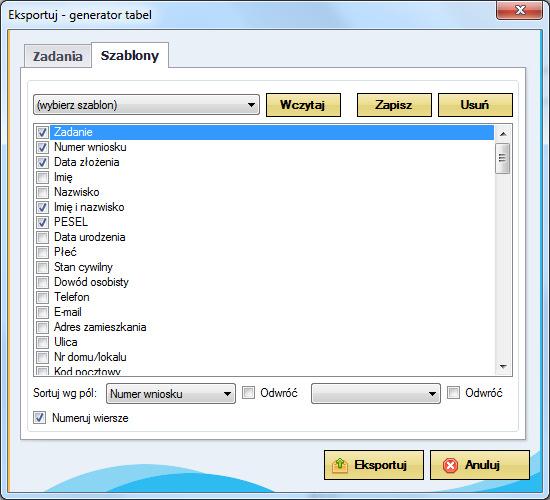The image size is (550, 500).
Task: Click the red cancel X icon
Action: 450,466
